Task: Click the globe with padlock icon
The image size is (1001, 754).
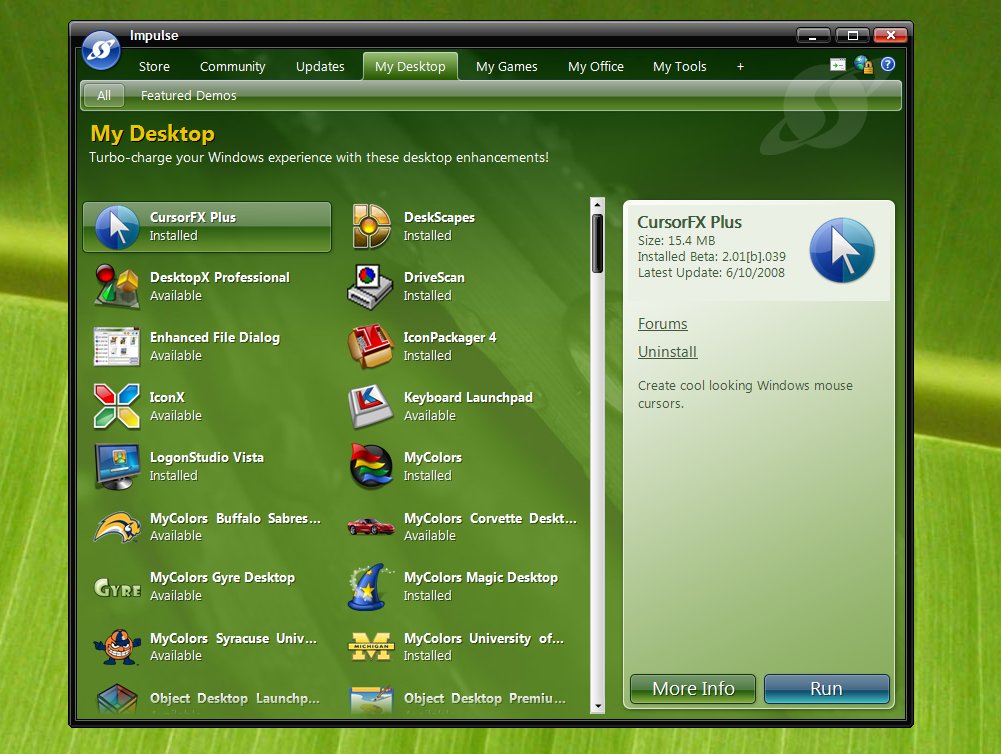Action: click(864, 64)
